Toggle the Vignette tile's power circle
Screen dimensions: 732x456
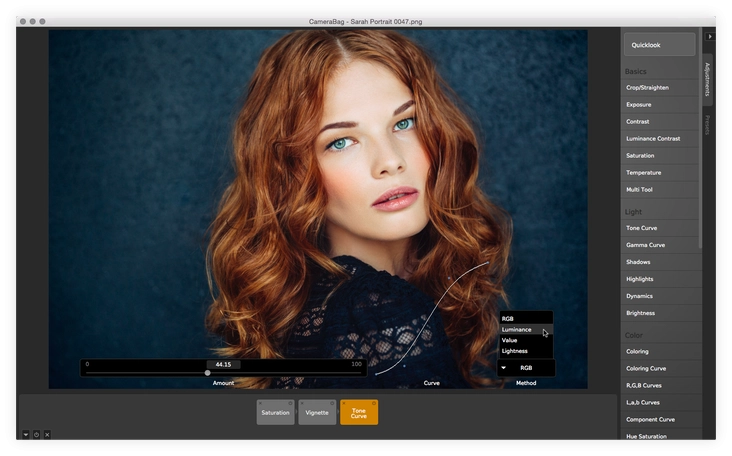332,403
